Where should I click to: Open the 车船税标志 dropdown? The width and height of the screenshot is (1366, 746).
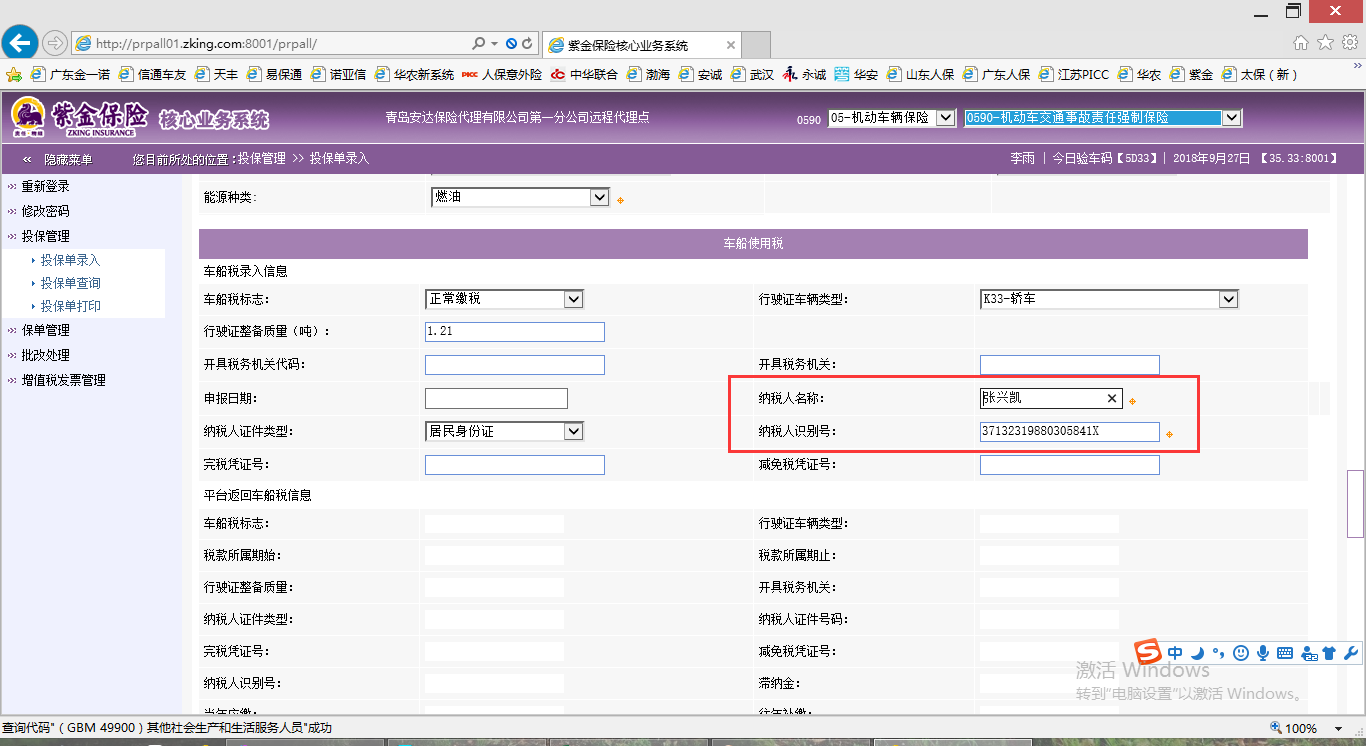click(x=573, y=299)
